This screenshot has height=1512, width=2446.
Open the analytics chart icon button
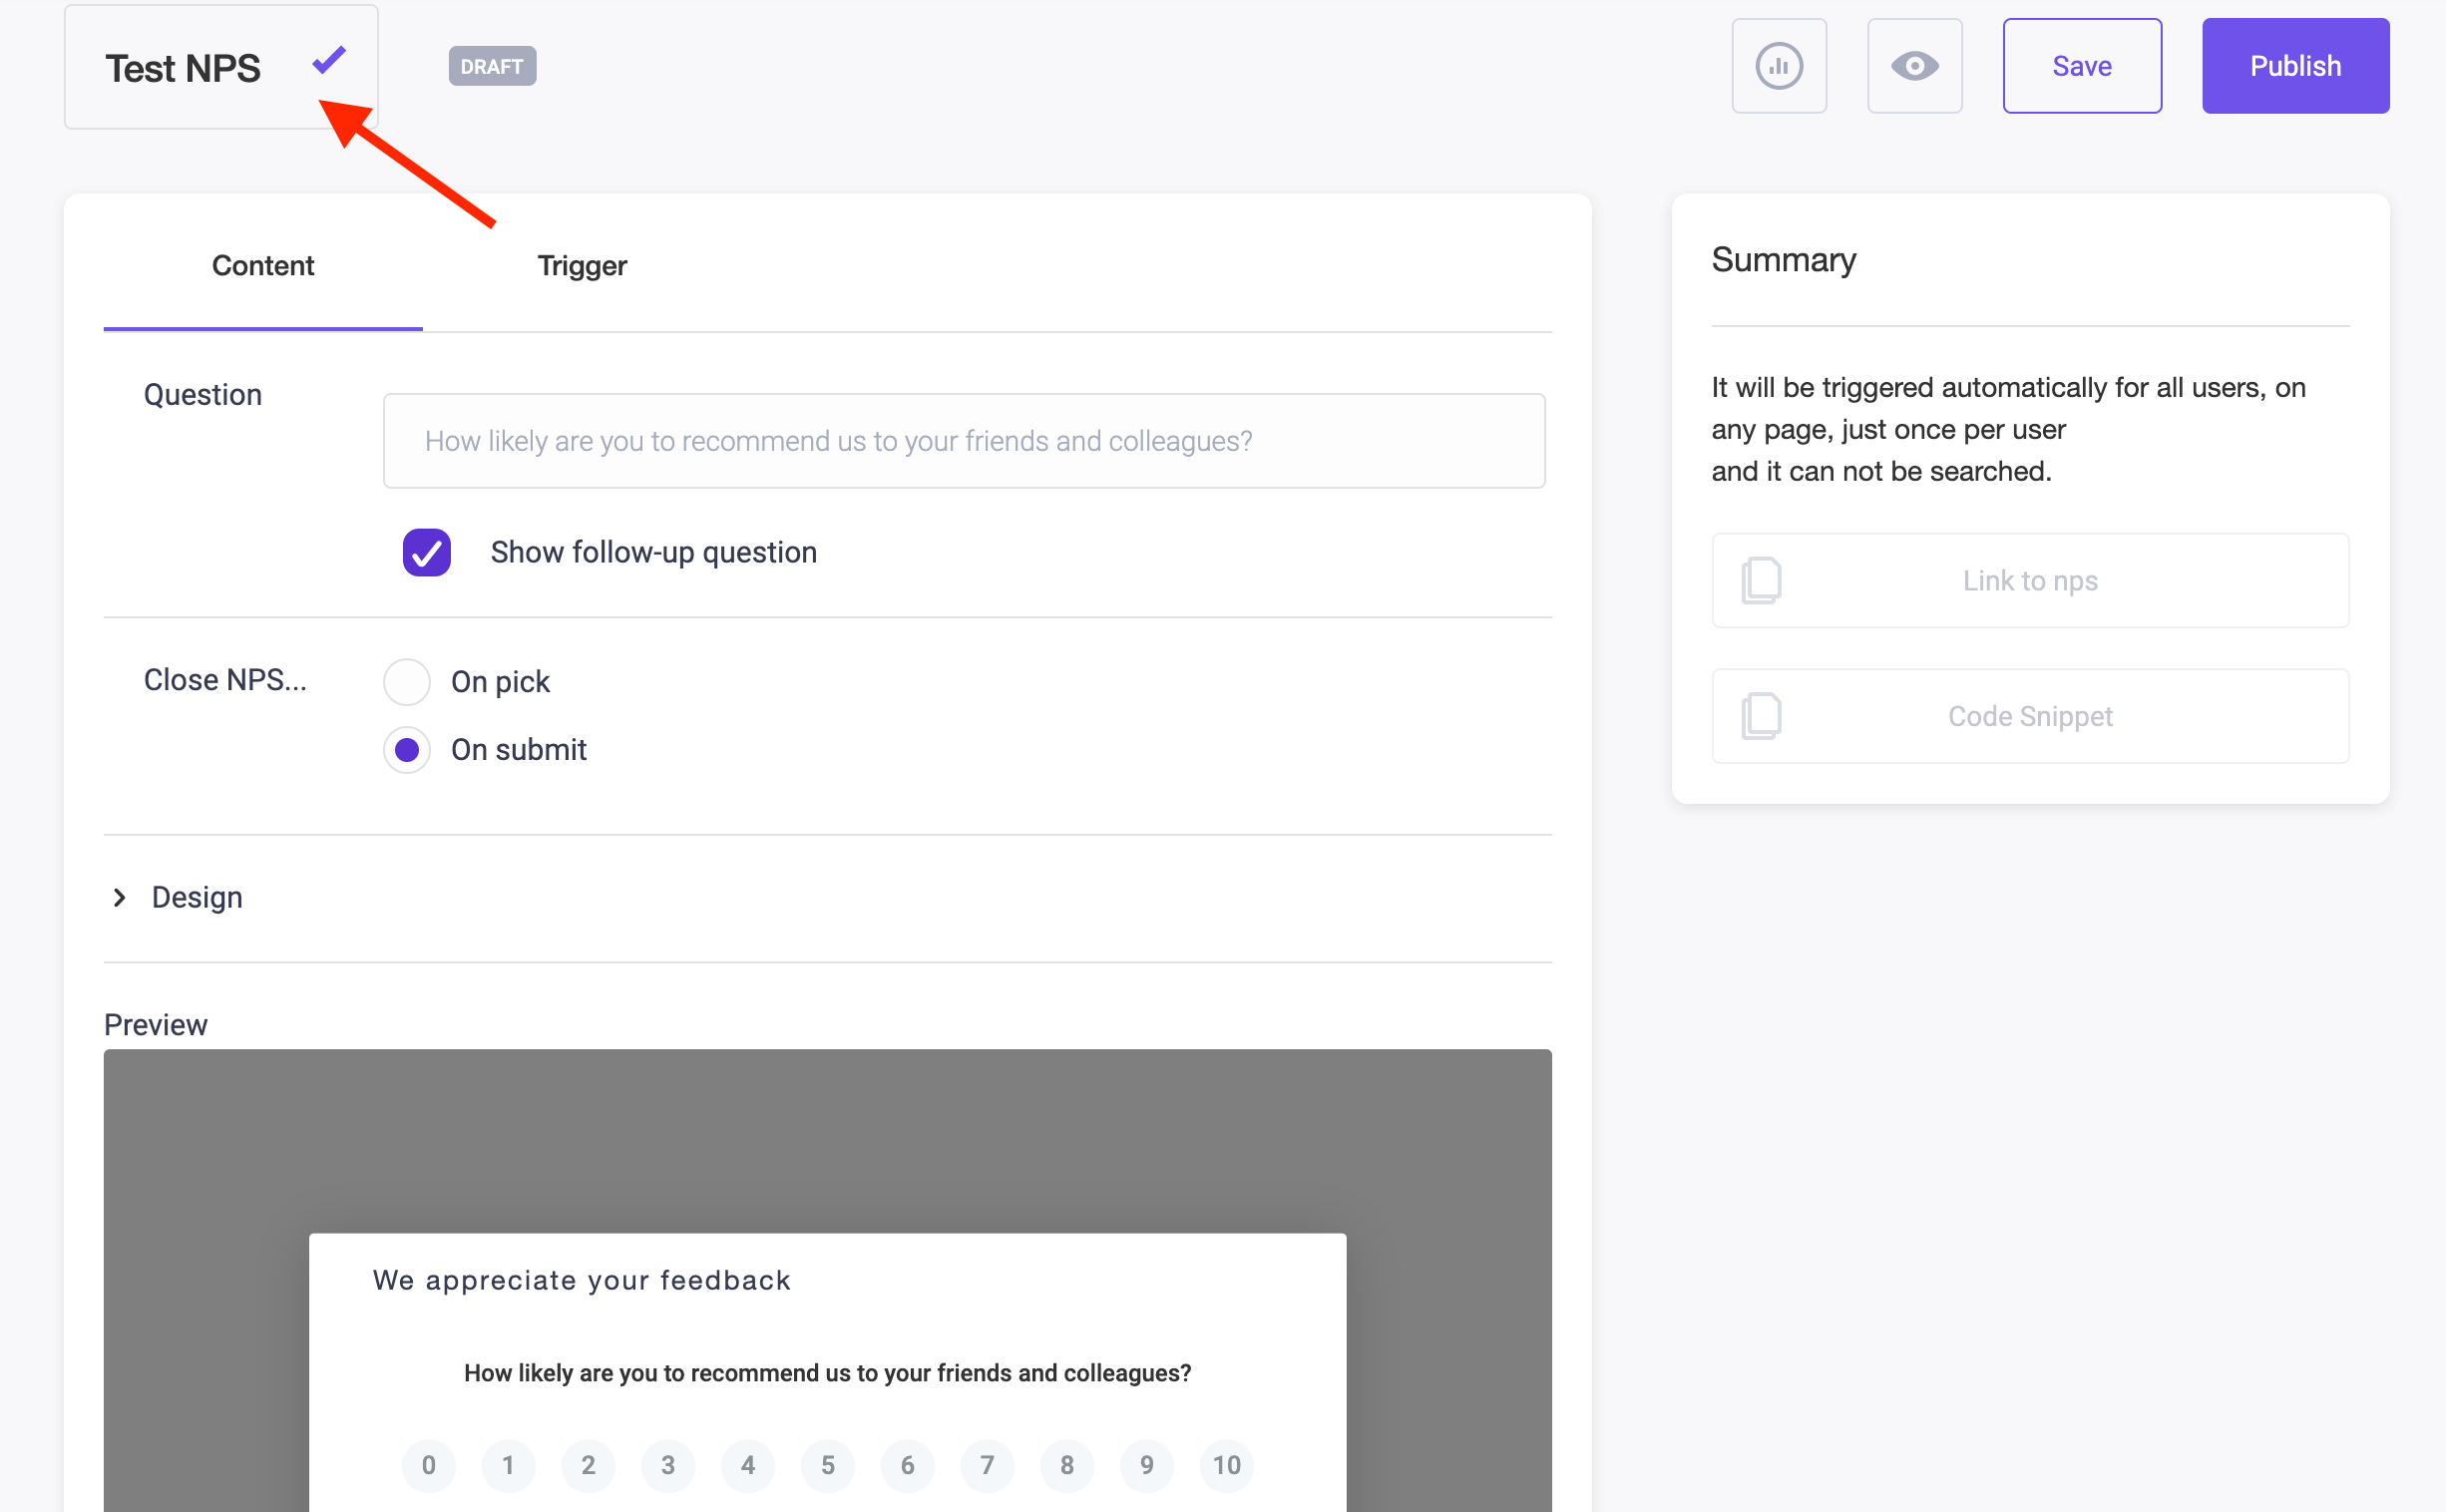pyautogui.click(x=1779, y=66)
